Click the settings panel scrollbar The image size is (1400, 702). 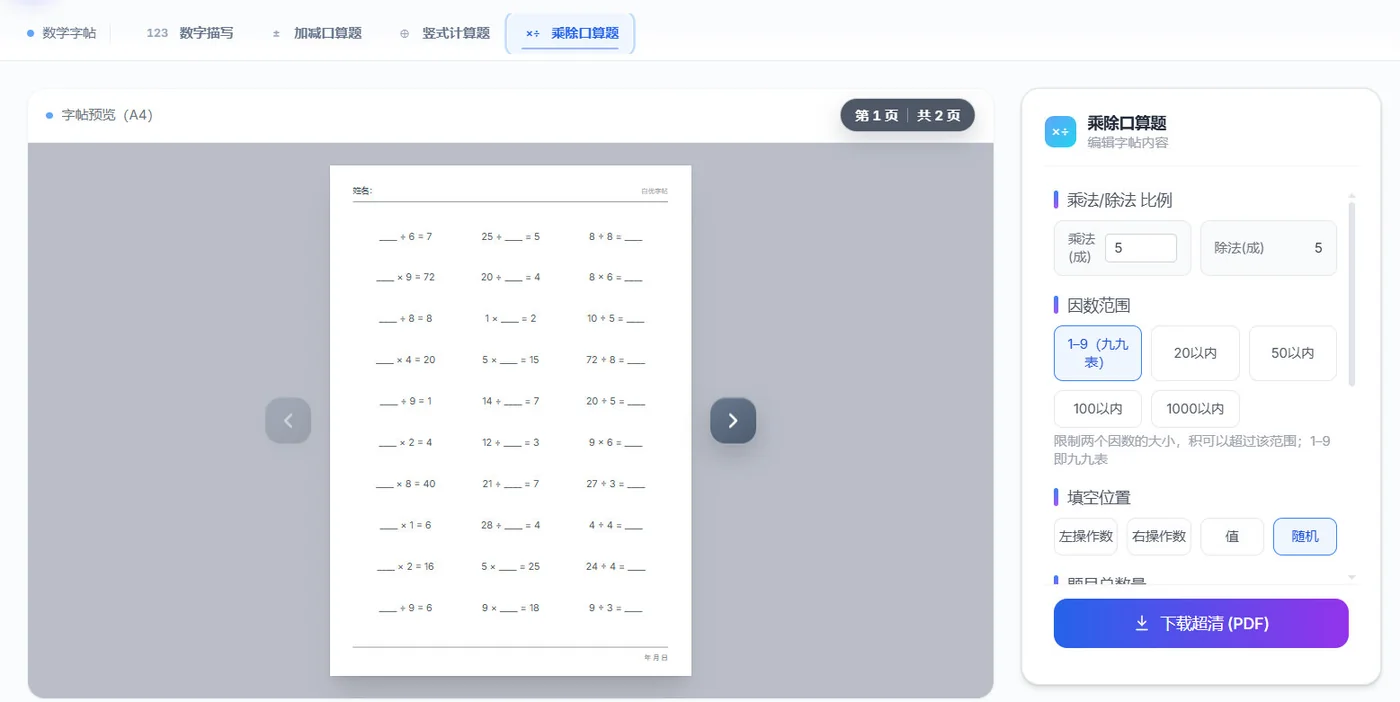click(x=1352, y=292)
